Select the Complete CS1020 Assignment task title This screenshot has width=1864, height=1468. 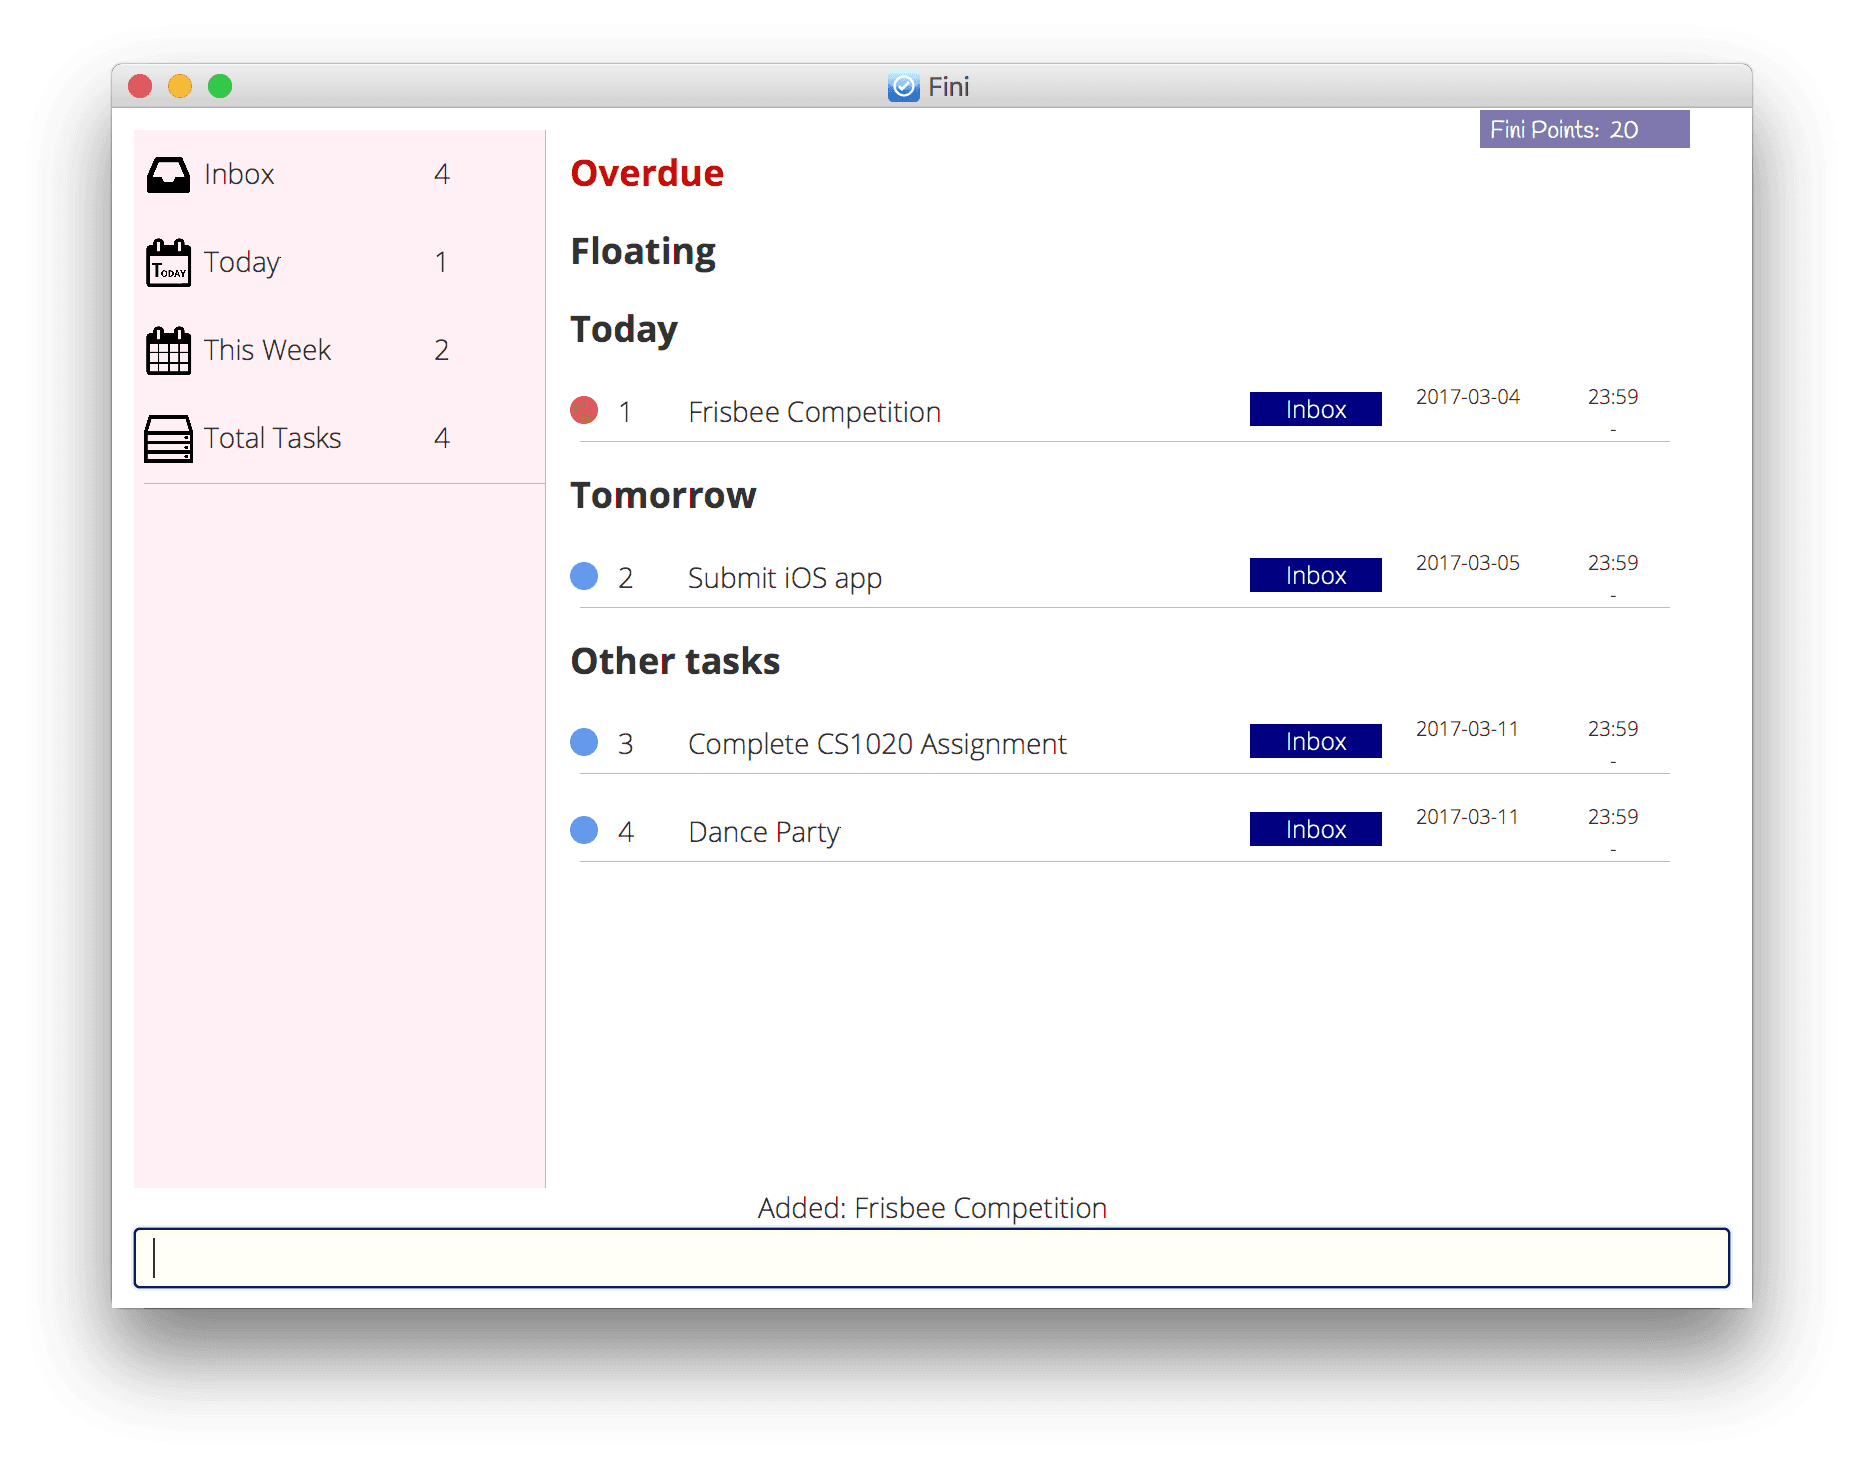[877, 744]
